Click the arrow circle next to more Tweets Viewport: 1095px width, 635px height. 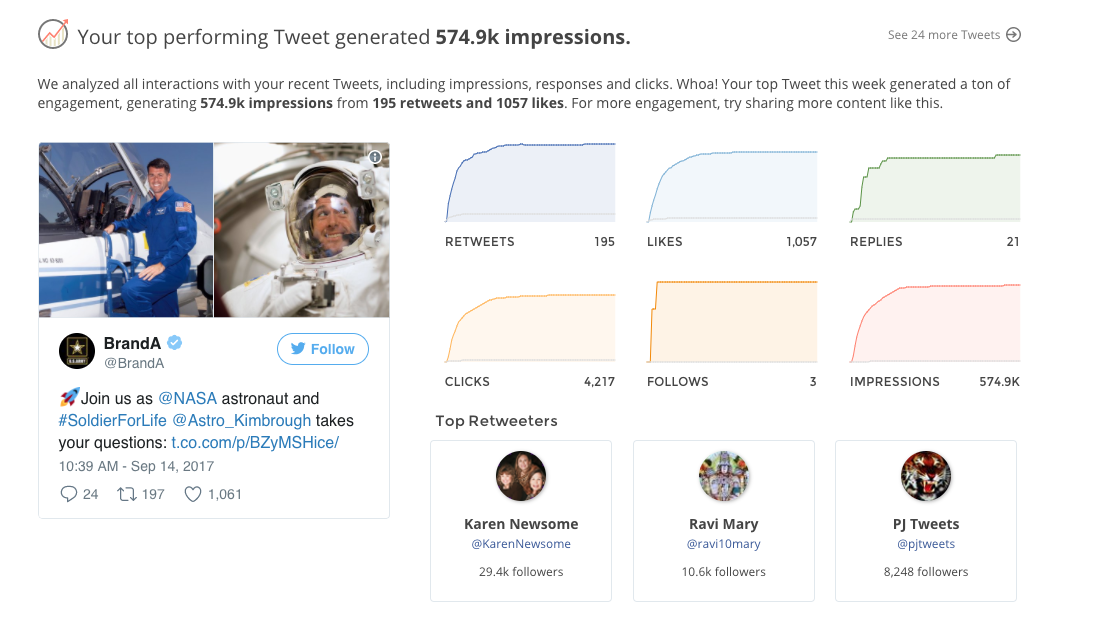point(1013,35)
